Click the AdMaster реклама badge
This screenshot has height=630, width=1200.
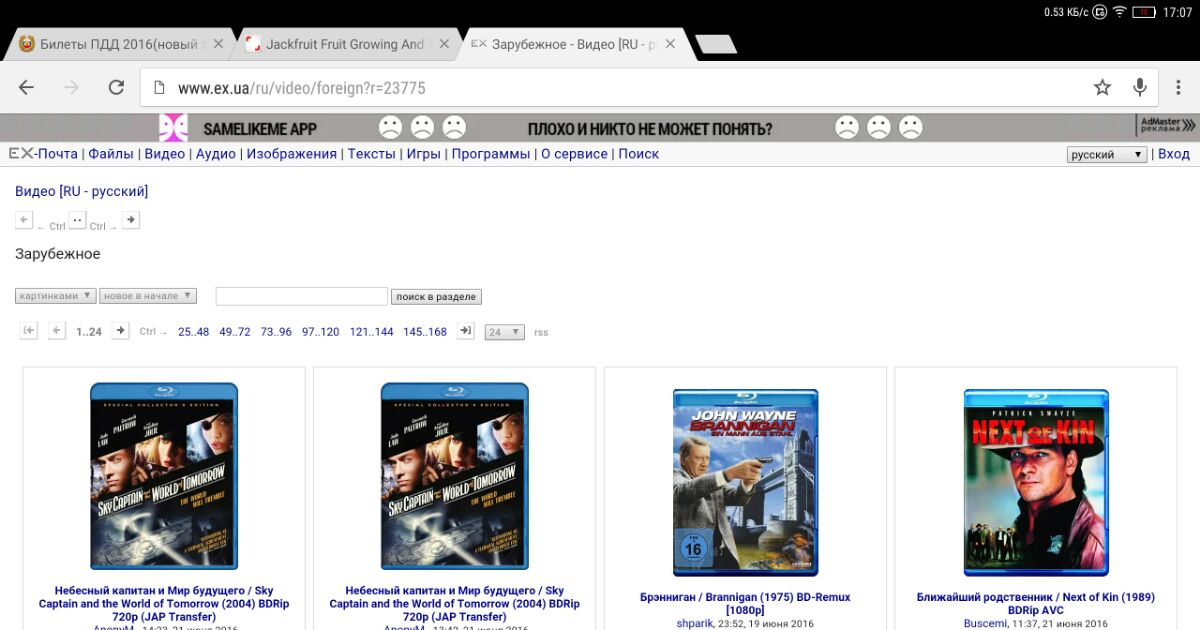click(1168, 126)
